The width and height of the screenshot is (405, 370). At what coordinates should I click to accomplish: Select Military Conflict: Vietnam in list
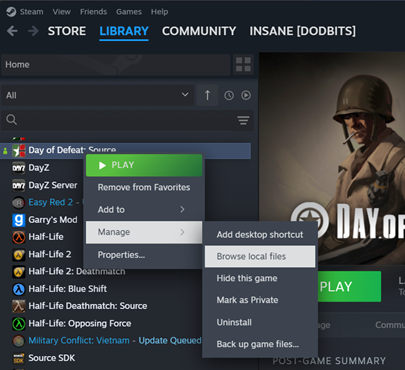(79, 340)
